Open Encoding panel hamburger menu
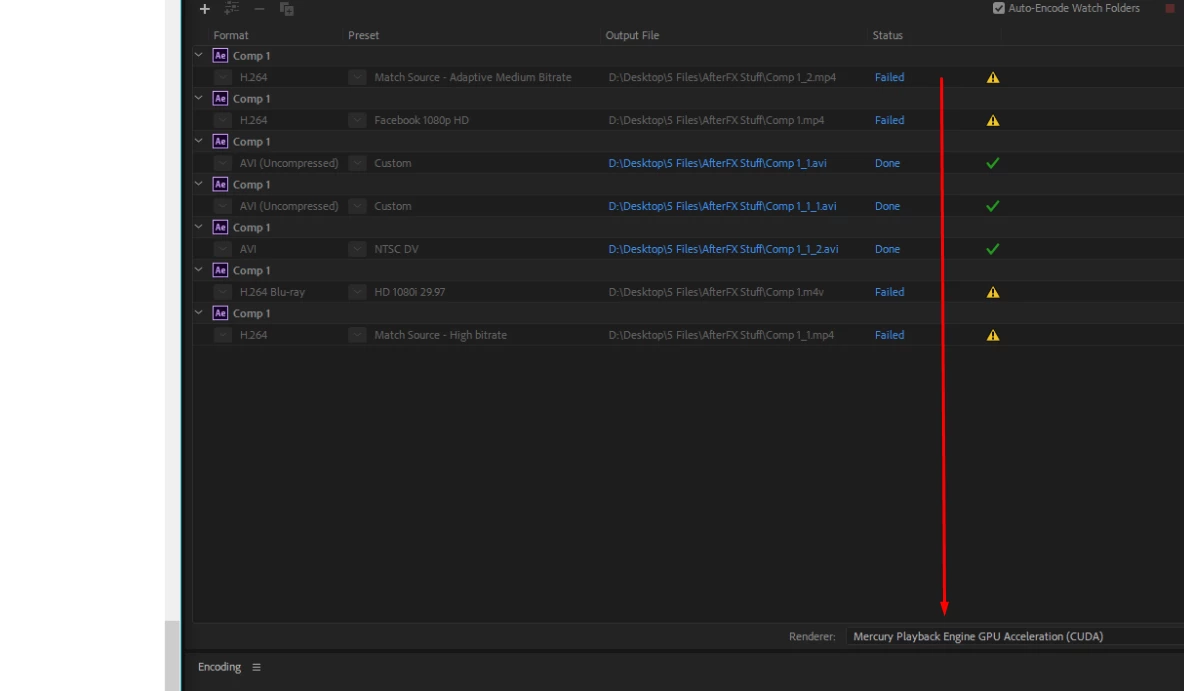The image size is (1184, 691). [x=257, y=668]
